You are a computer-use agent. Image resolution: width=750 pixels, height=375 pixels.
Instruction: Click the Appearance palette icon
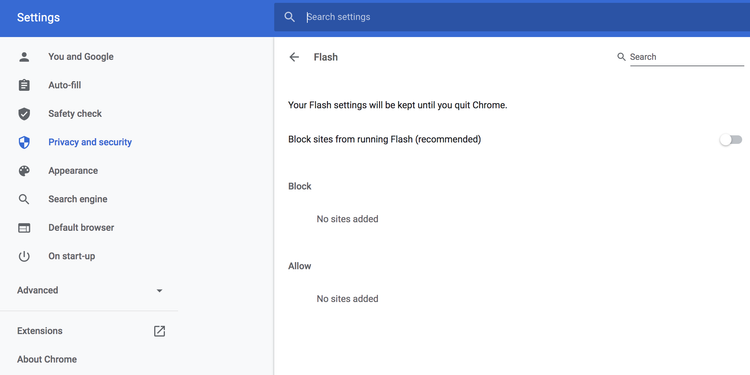point(24,171)
